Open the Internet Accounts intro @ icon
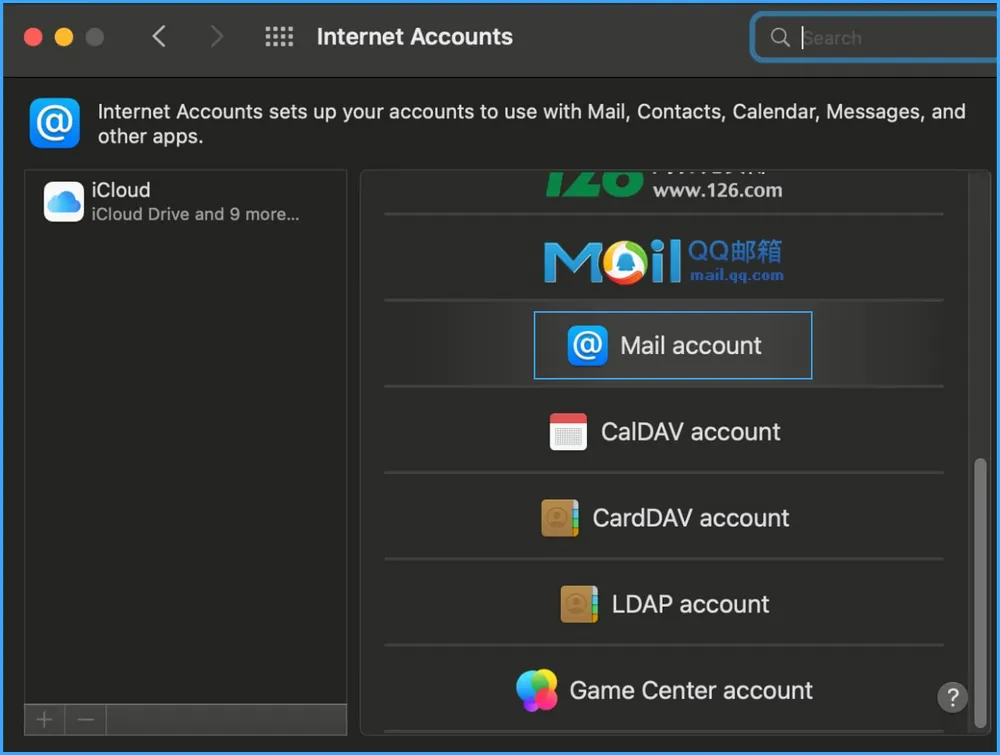The height and width of the screenshot is (755, 1000). pos(55,123)
